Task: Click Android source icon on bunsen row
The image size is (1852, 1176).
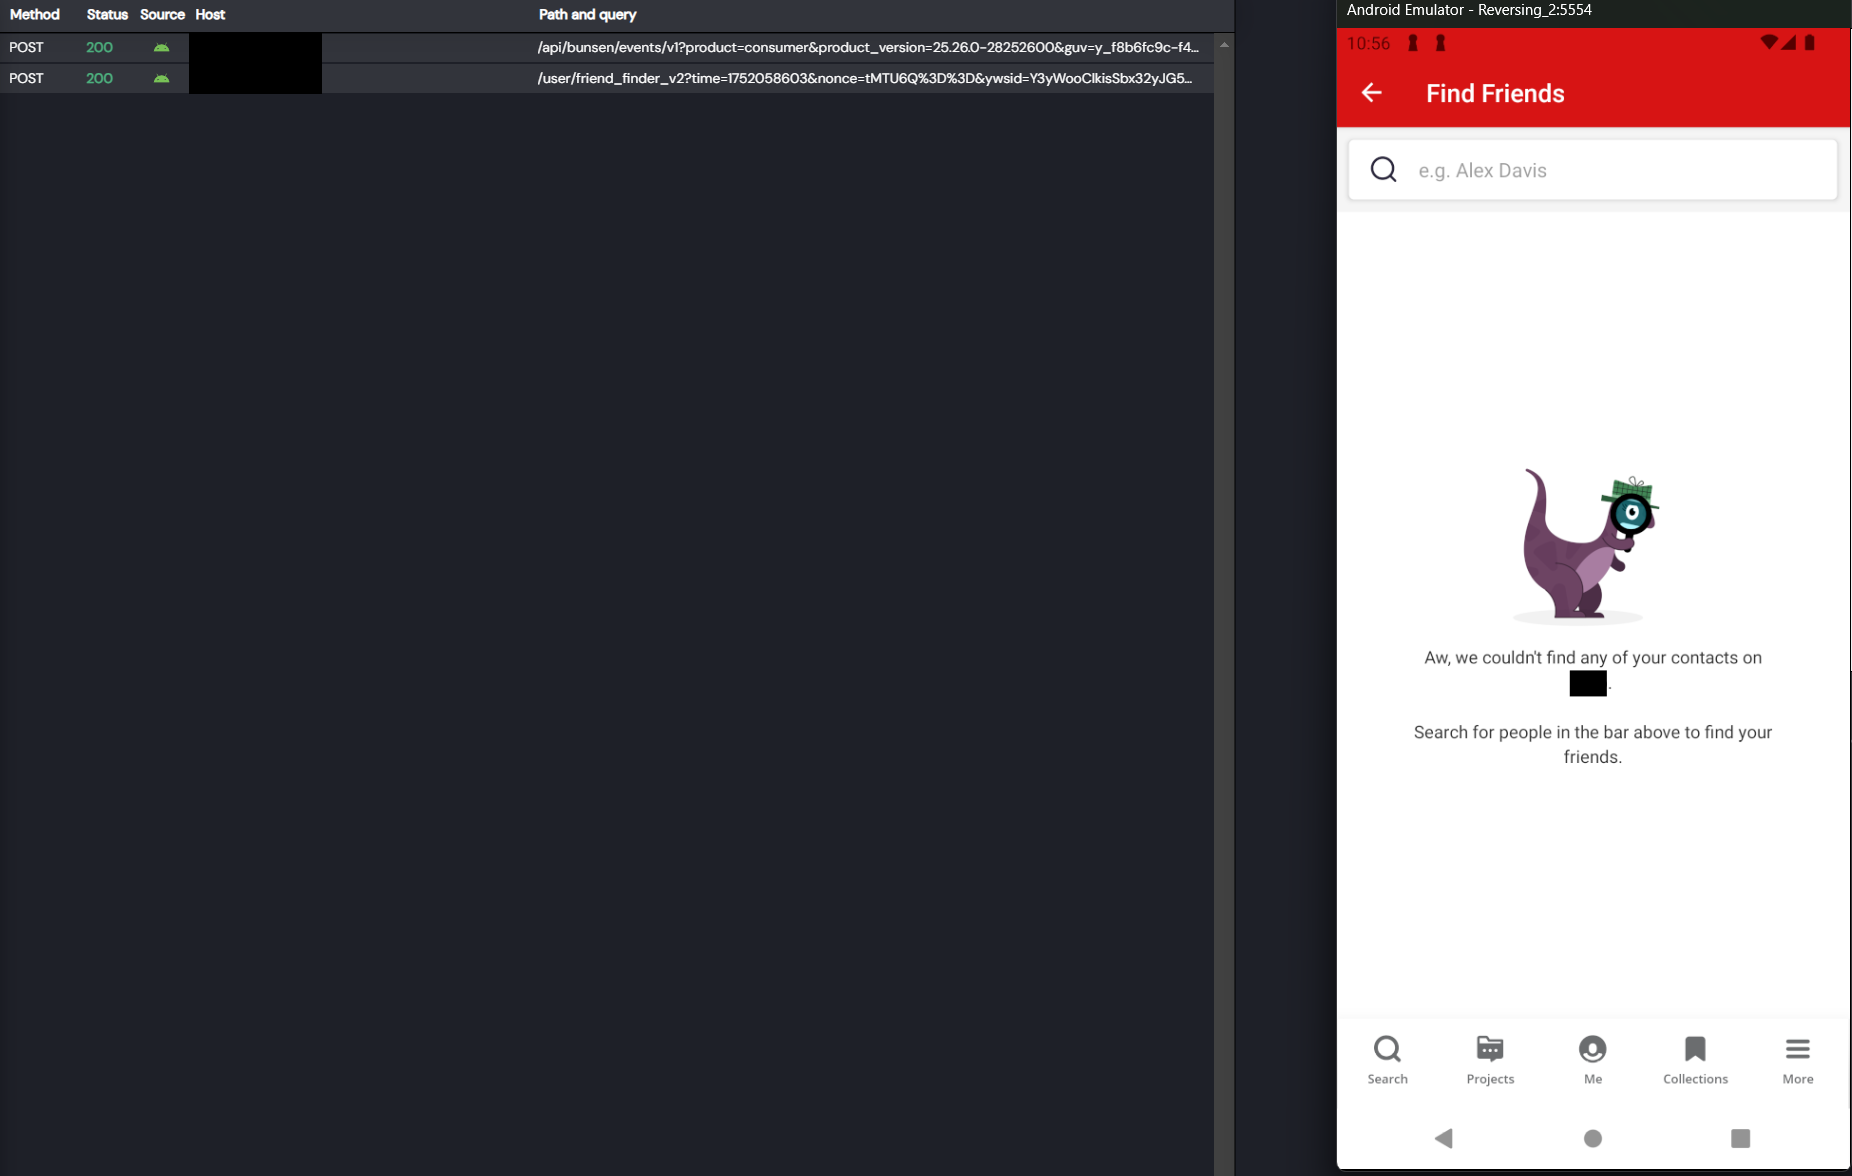Action: 161,48
